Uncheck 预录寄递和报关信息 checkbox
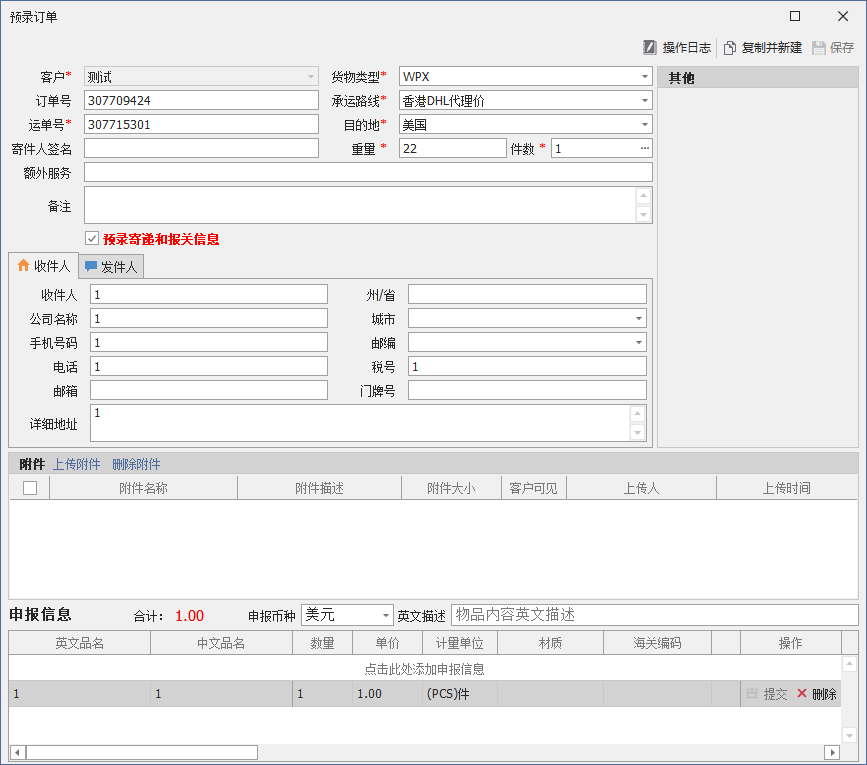This screenshot has height=765, width=867. tap(92, 239)
